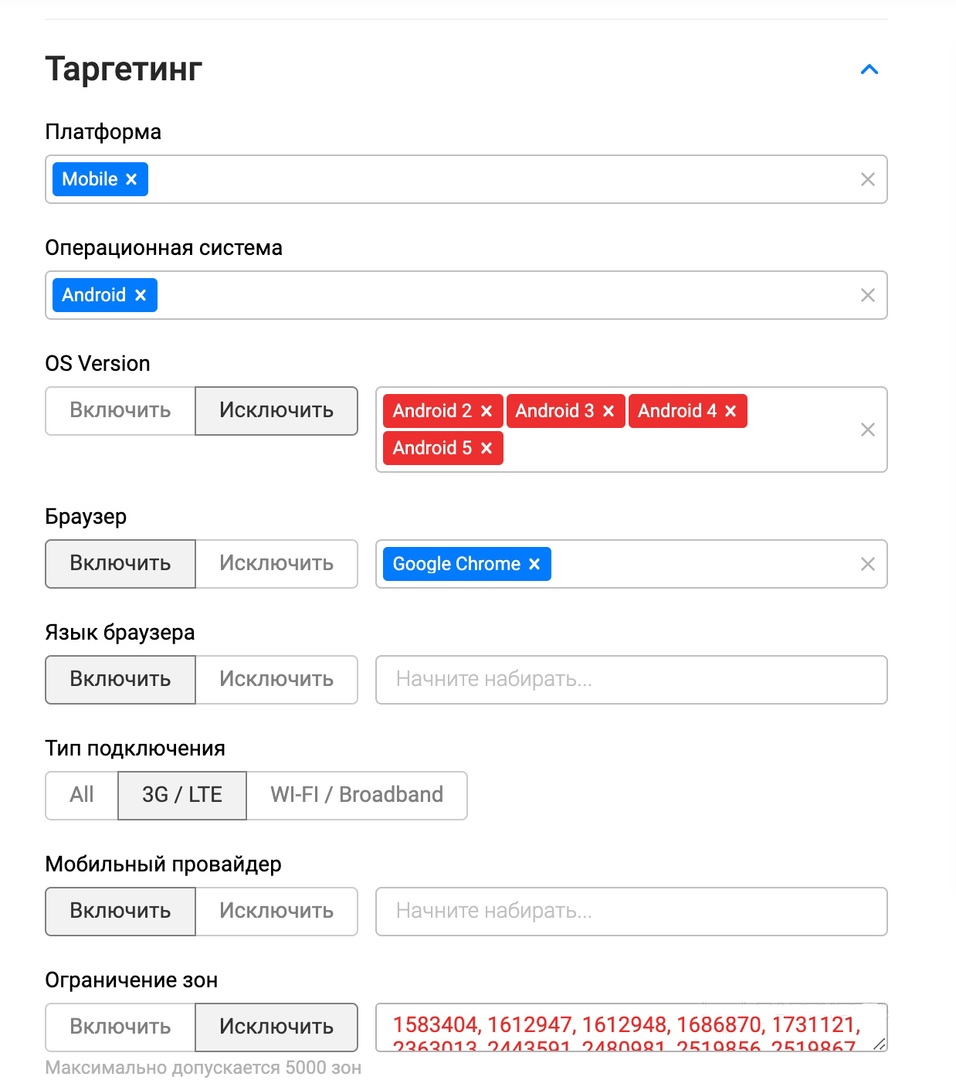Set Мобильный провайдер mode to Исключить
956x1080 pixels.
(276, 911)
